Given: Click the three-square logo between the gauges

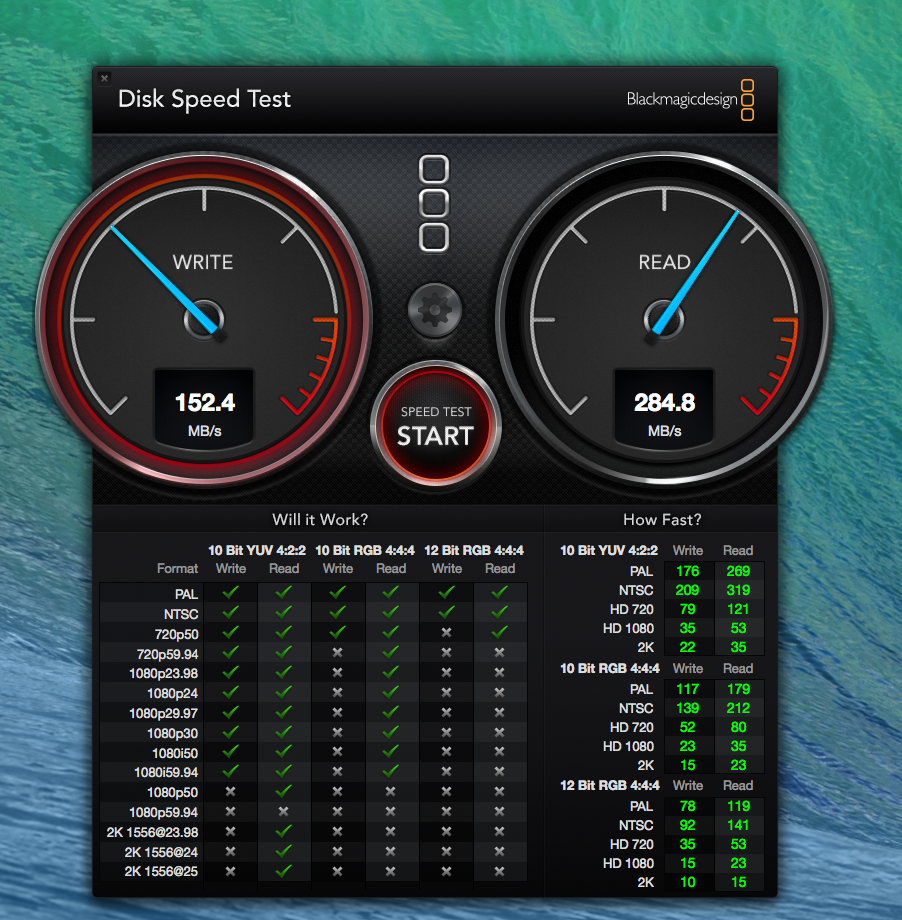Looking at the screenshot, I should click(434, 204).
